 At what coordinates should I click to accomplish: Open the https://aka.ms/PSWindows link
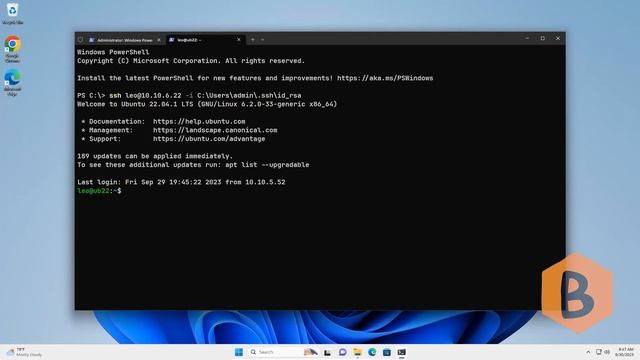click(x=385, y=78)
